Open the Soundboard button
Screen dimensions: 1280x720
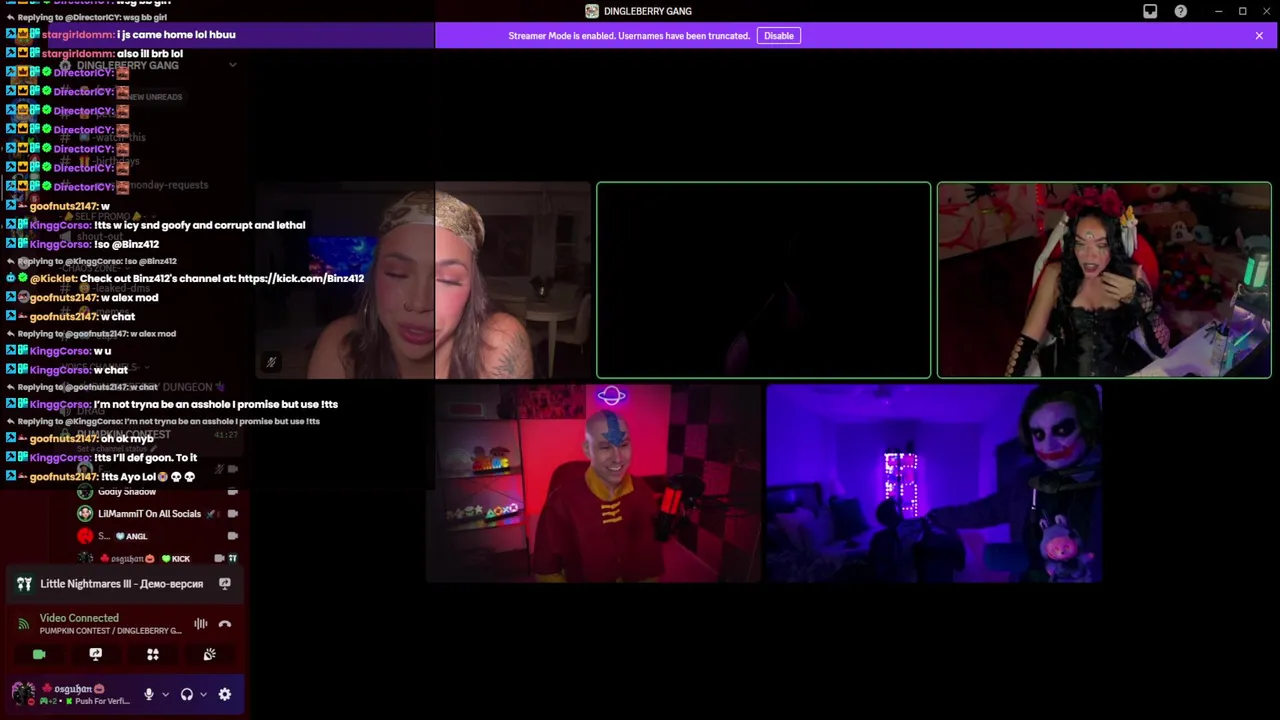click(x=210, y=654)
